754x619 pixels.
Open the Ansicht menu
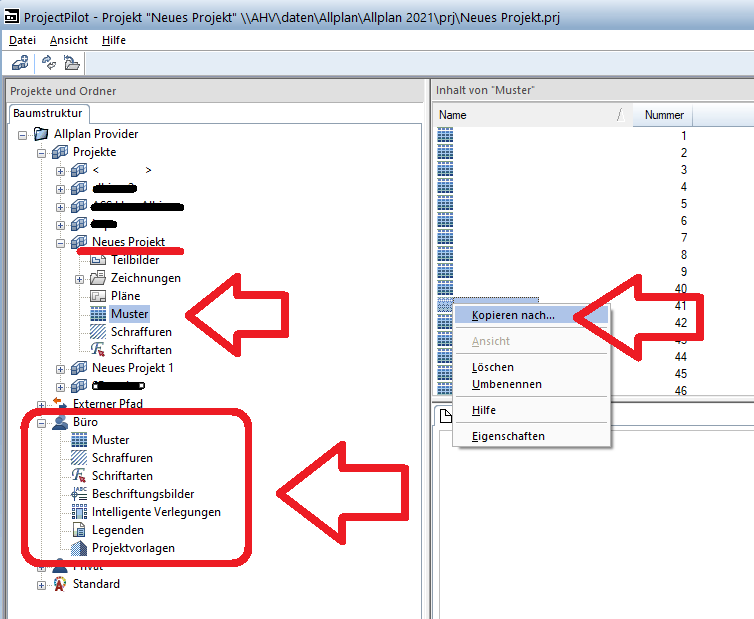point(69,40)
